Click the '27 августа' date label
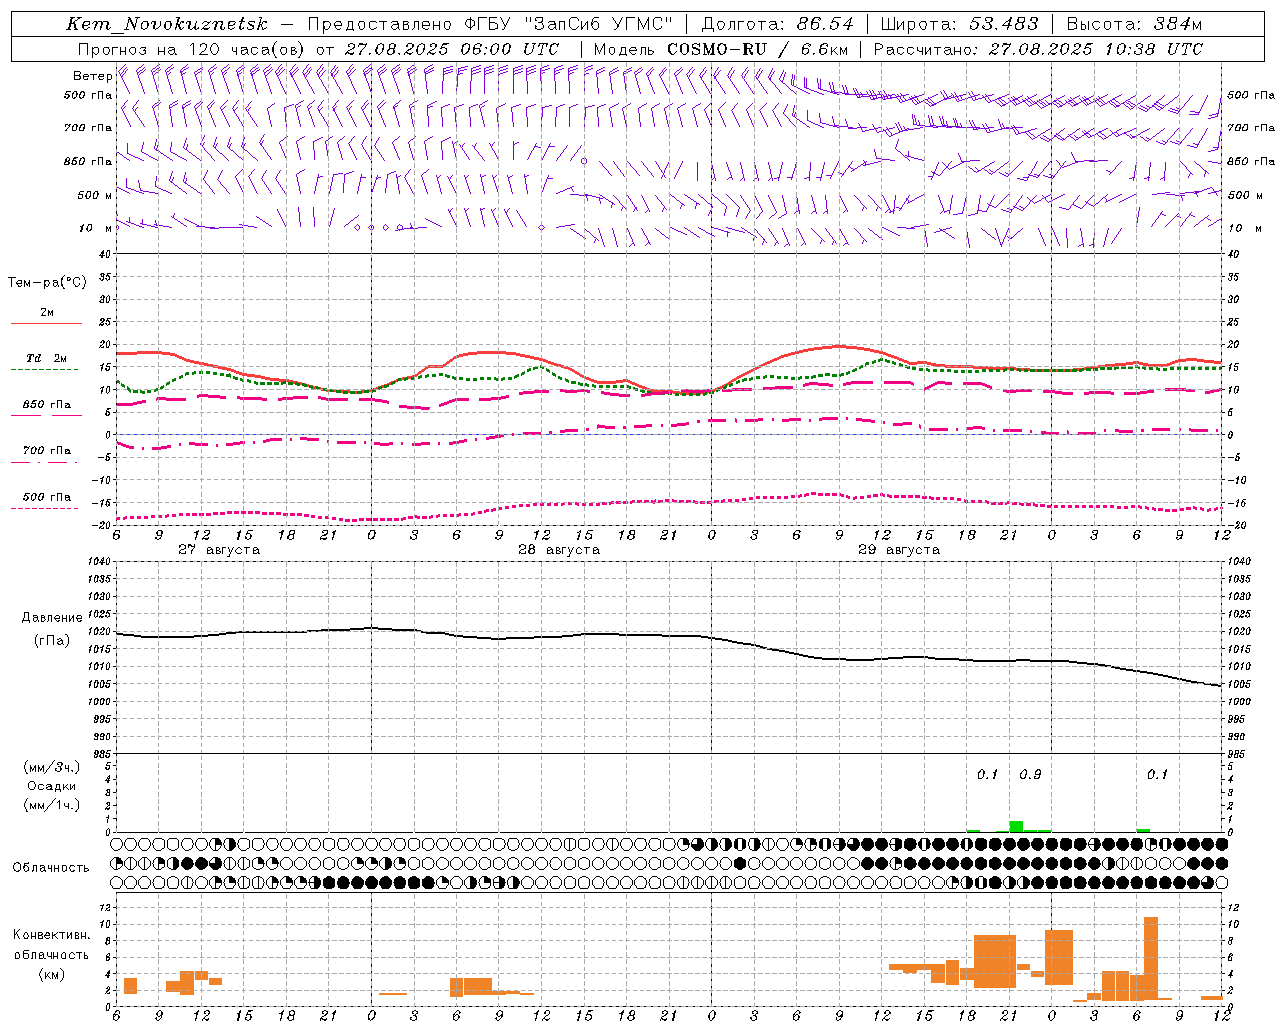The width and height of the screenshot is (1280, 1024). 219,550
